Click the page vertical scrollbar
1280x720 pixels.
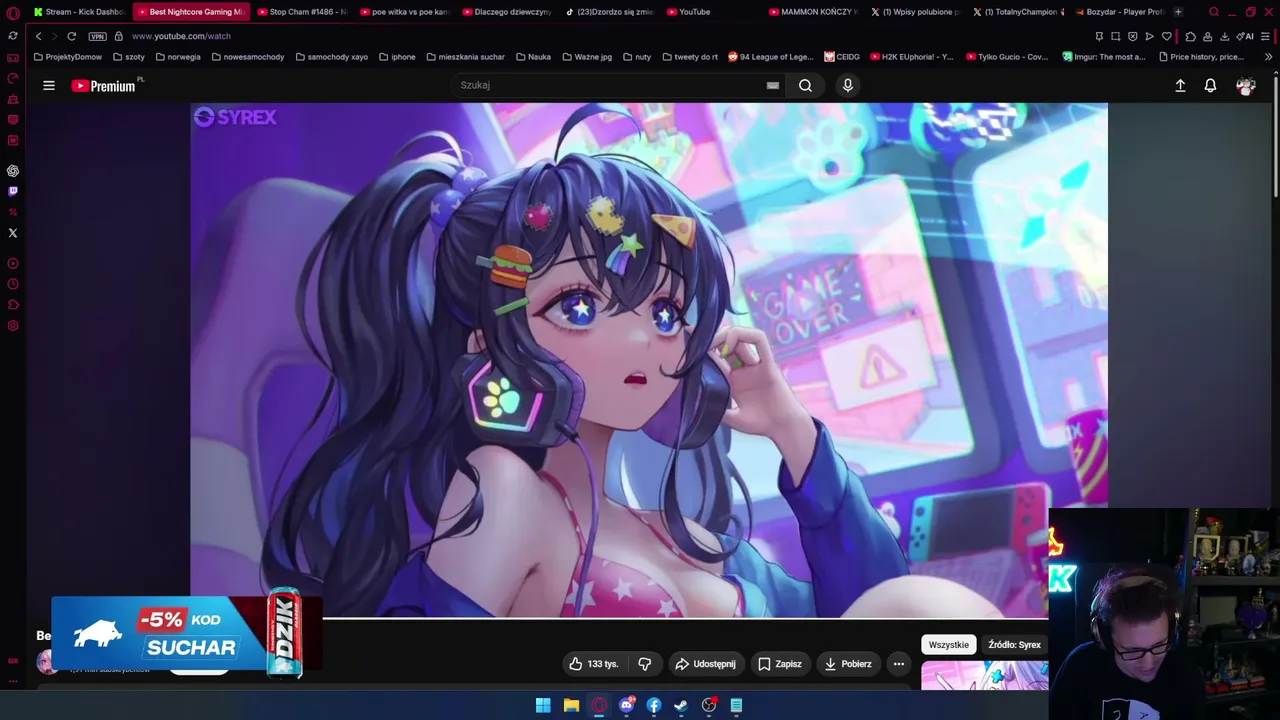pyautogui.click(x=1275, y=135)
